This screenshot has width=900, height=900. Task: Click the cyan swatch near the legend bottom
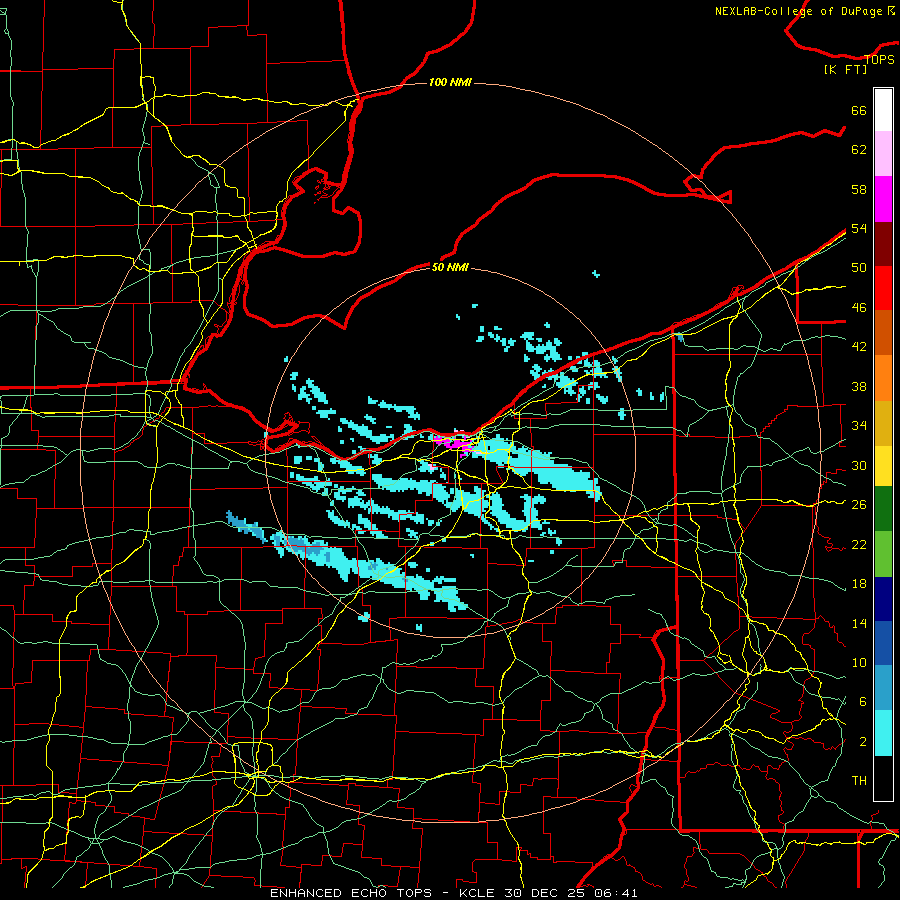[x=883, y=733]
